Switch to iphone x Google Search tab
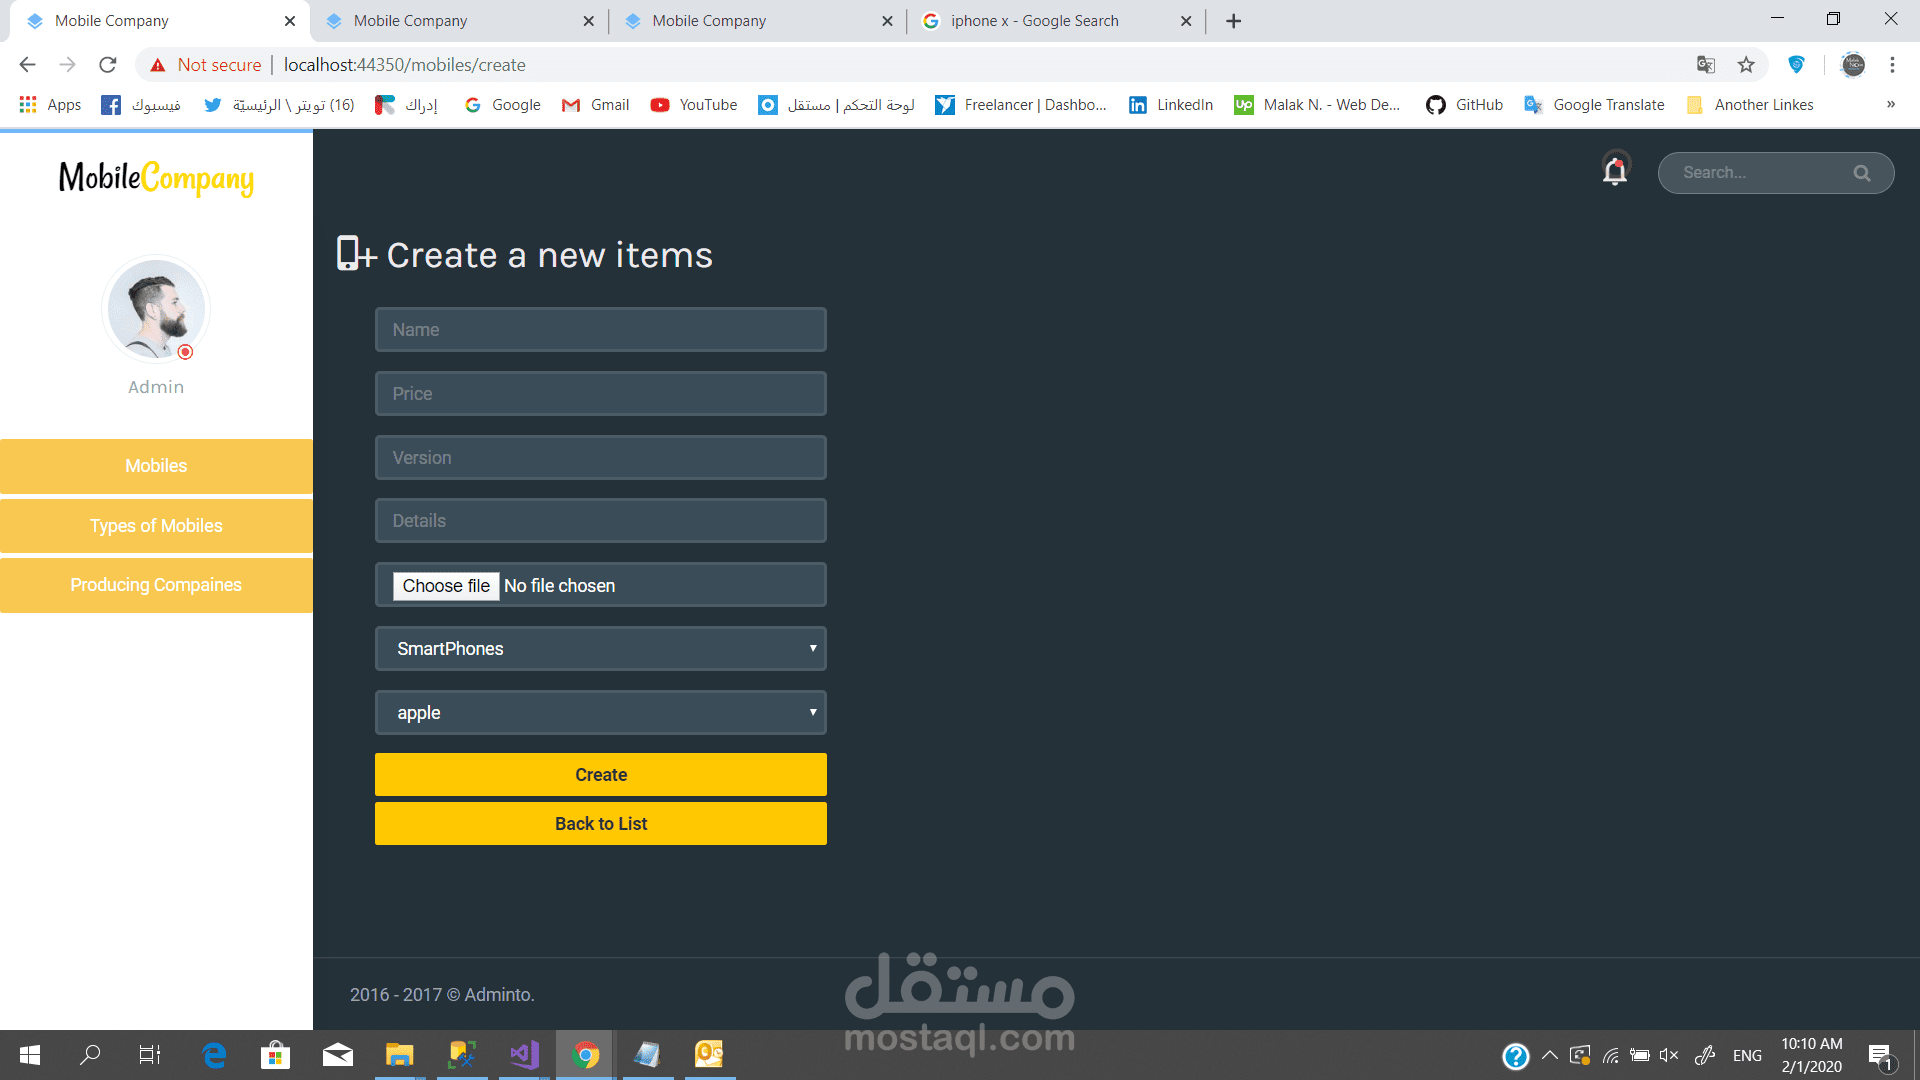The image size is (1920, 1080). pos(1034,21)
